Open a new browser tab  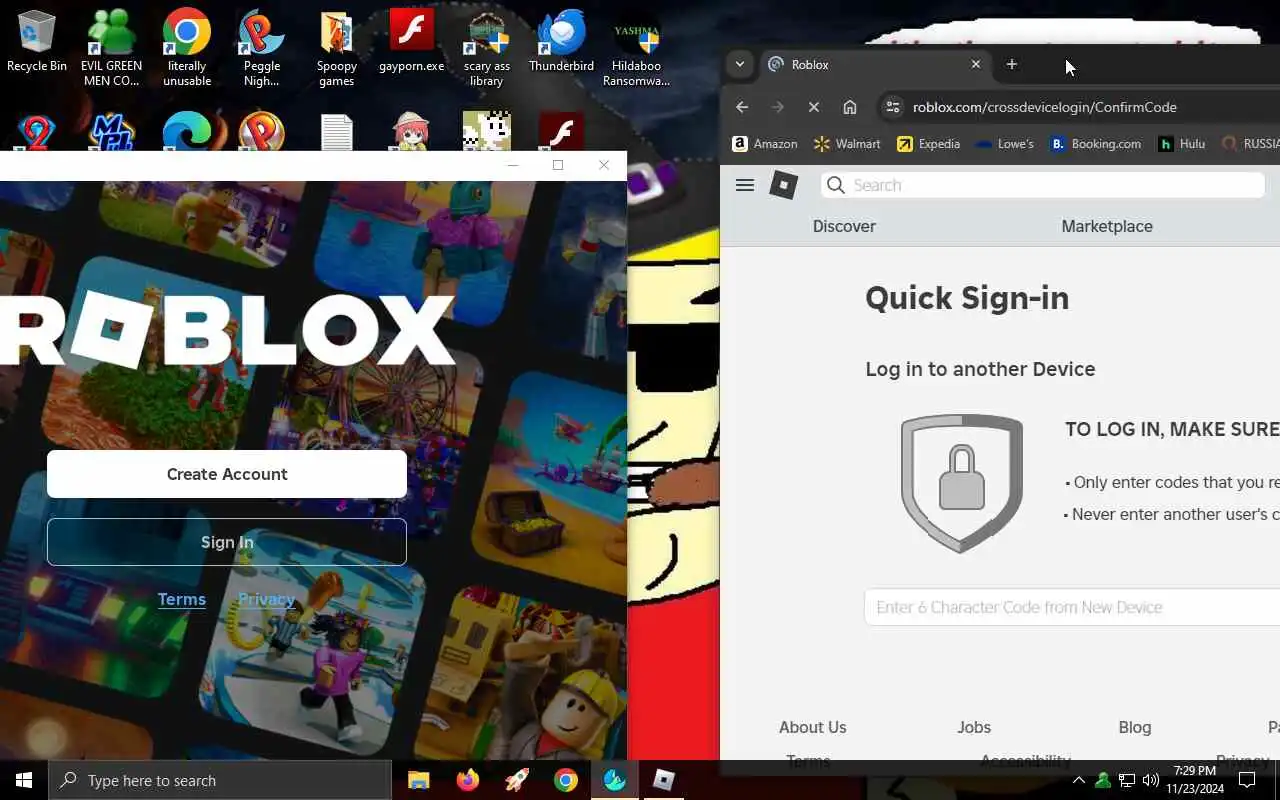tap(1011, 64)
